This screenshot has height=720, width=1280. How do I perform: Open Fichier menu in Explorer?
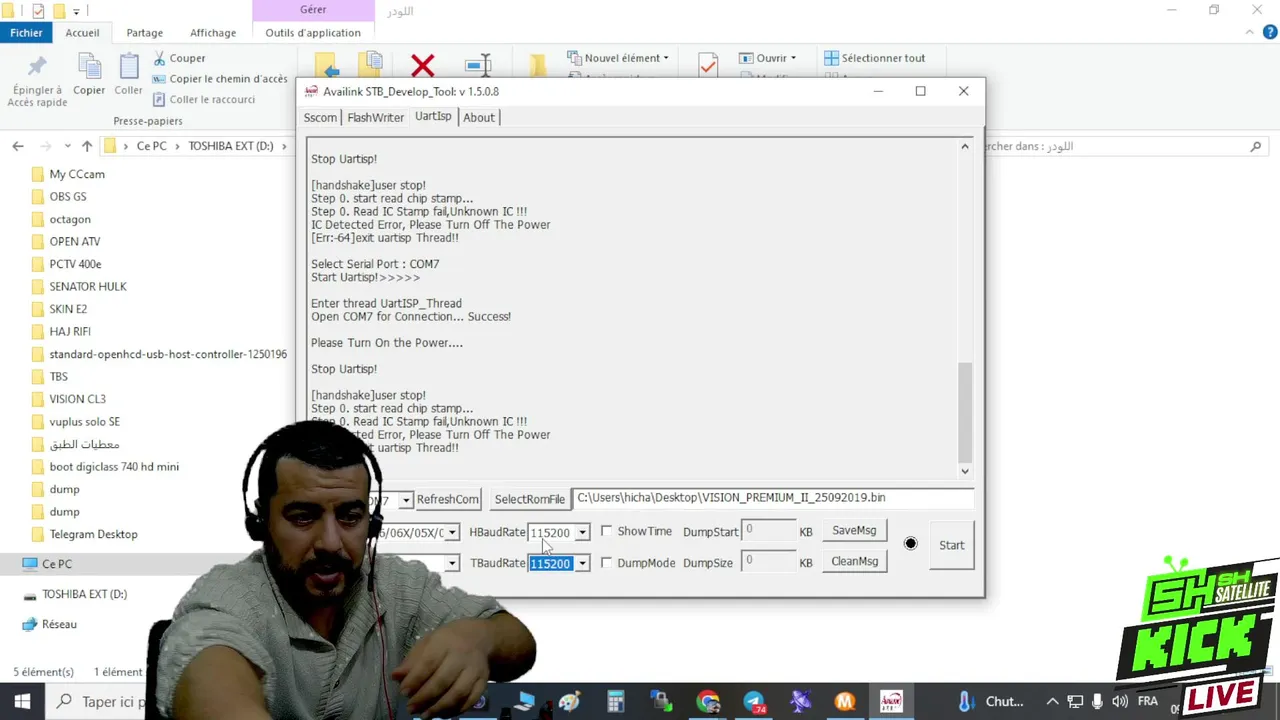(x=27, y=32)
